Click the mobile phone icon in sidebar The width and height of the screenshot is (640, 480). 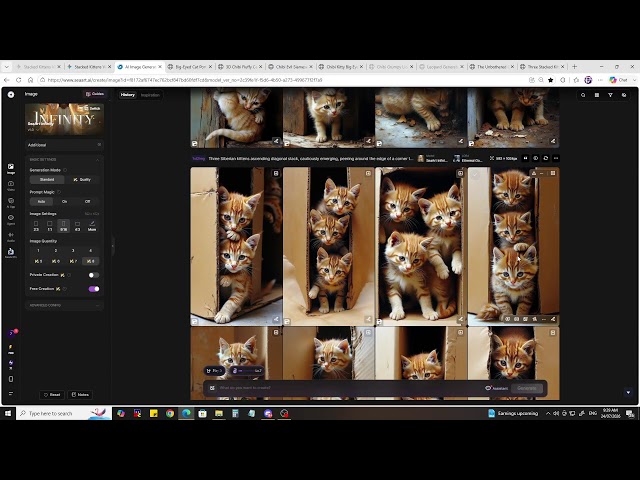(x=11, y=379)
